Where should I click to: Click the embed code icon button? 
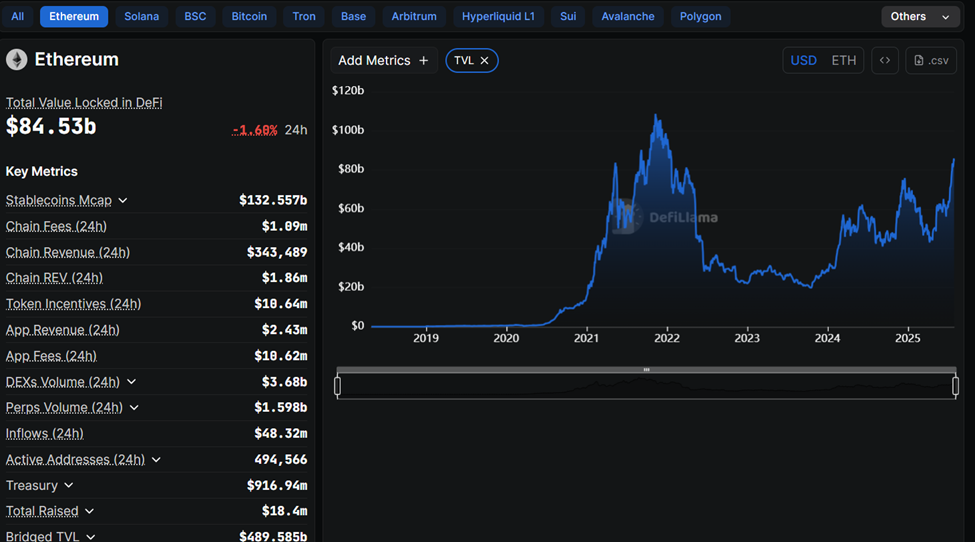(885, 60)
